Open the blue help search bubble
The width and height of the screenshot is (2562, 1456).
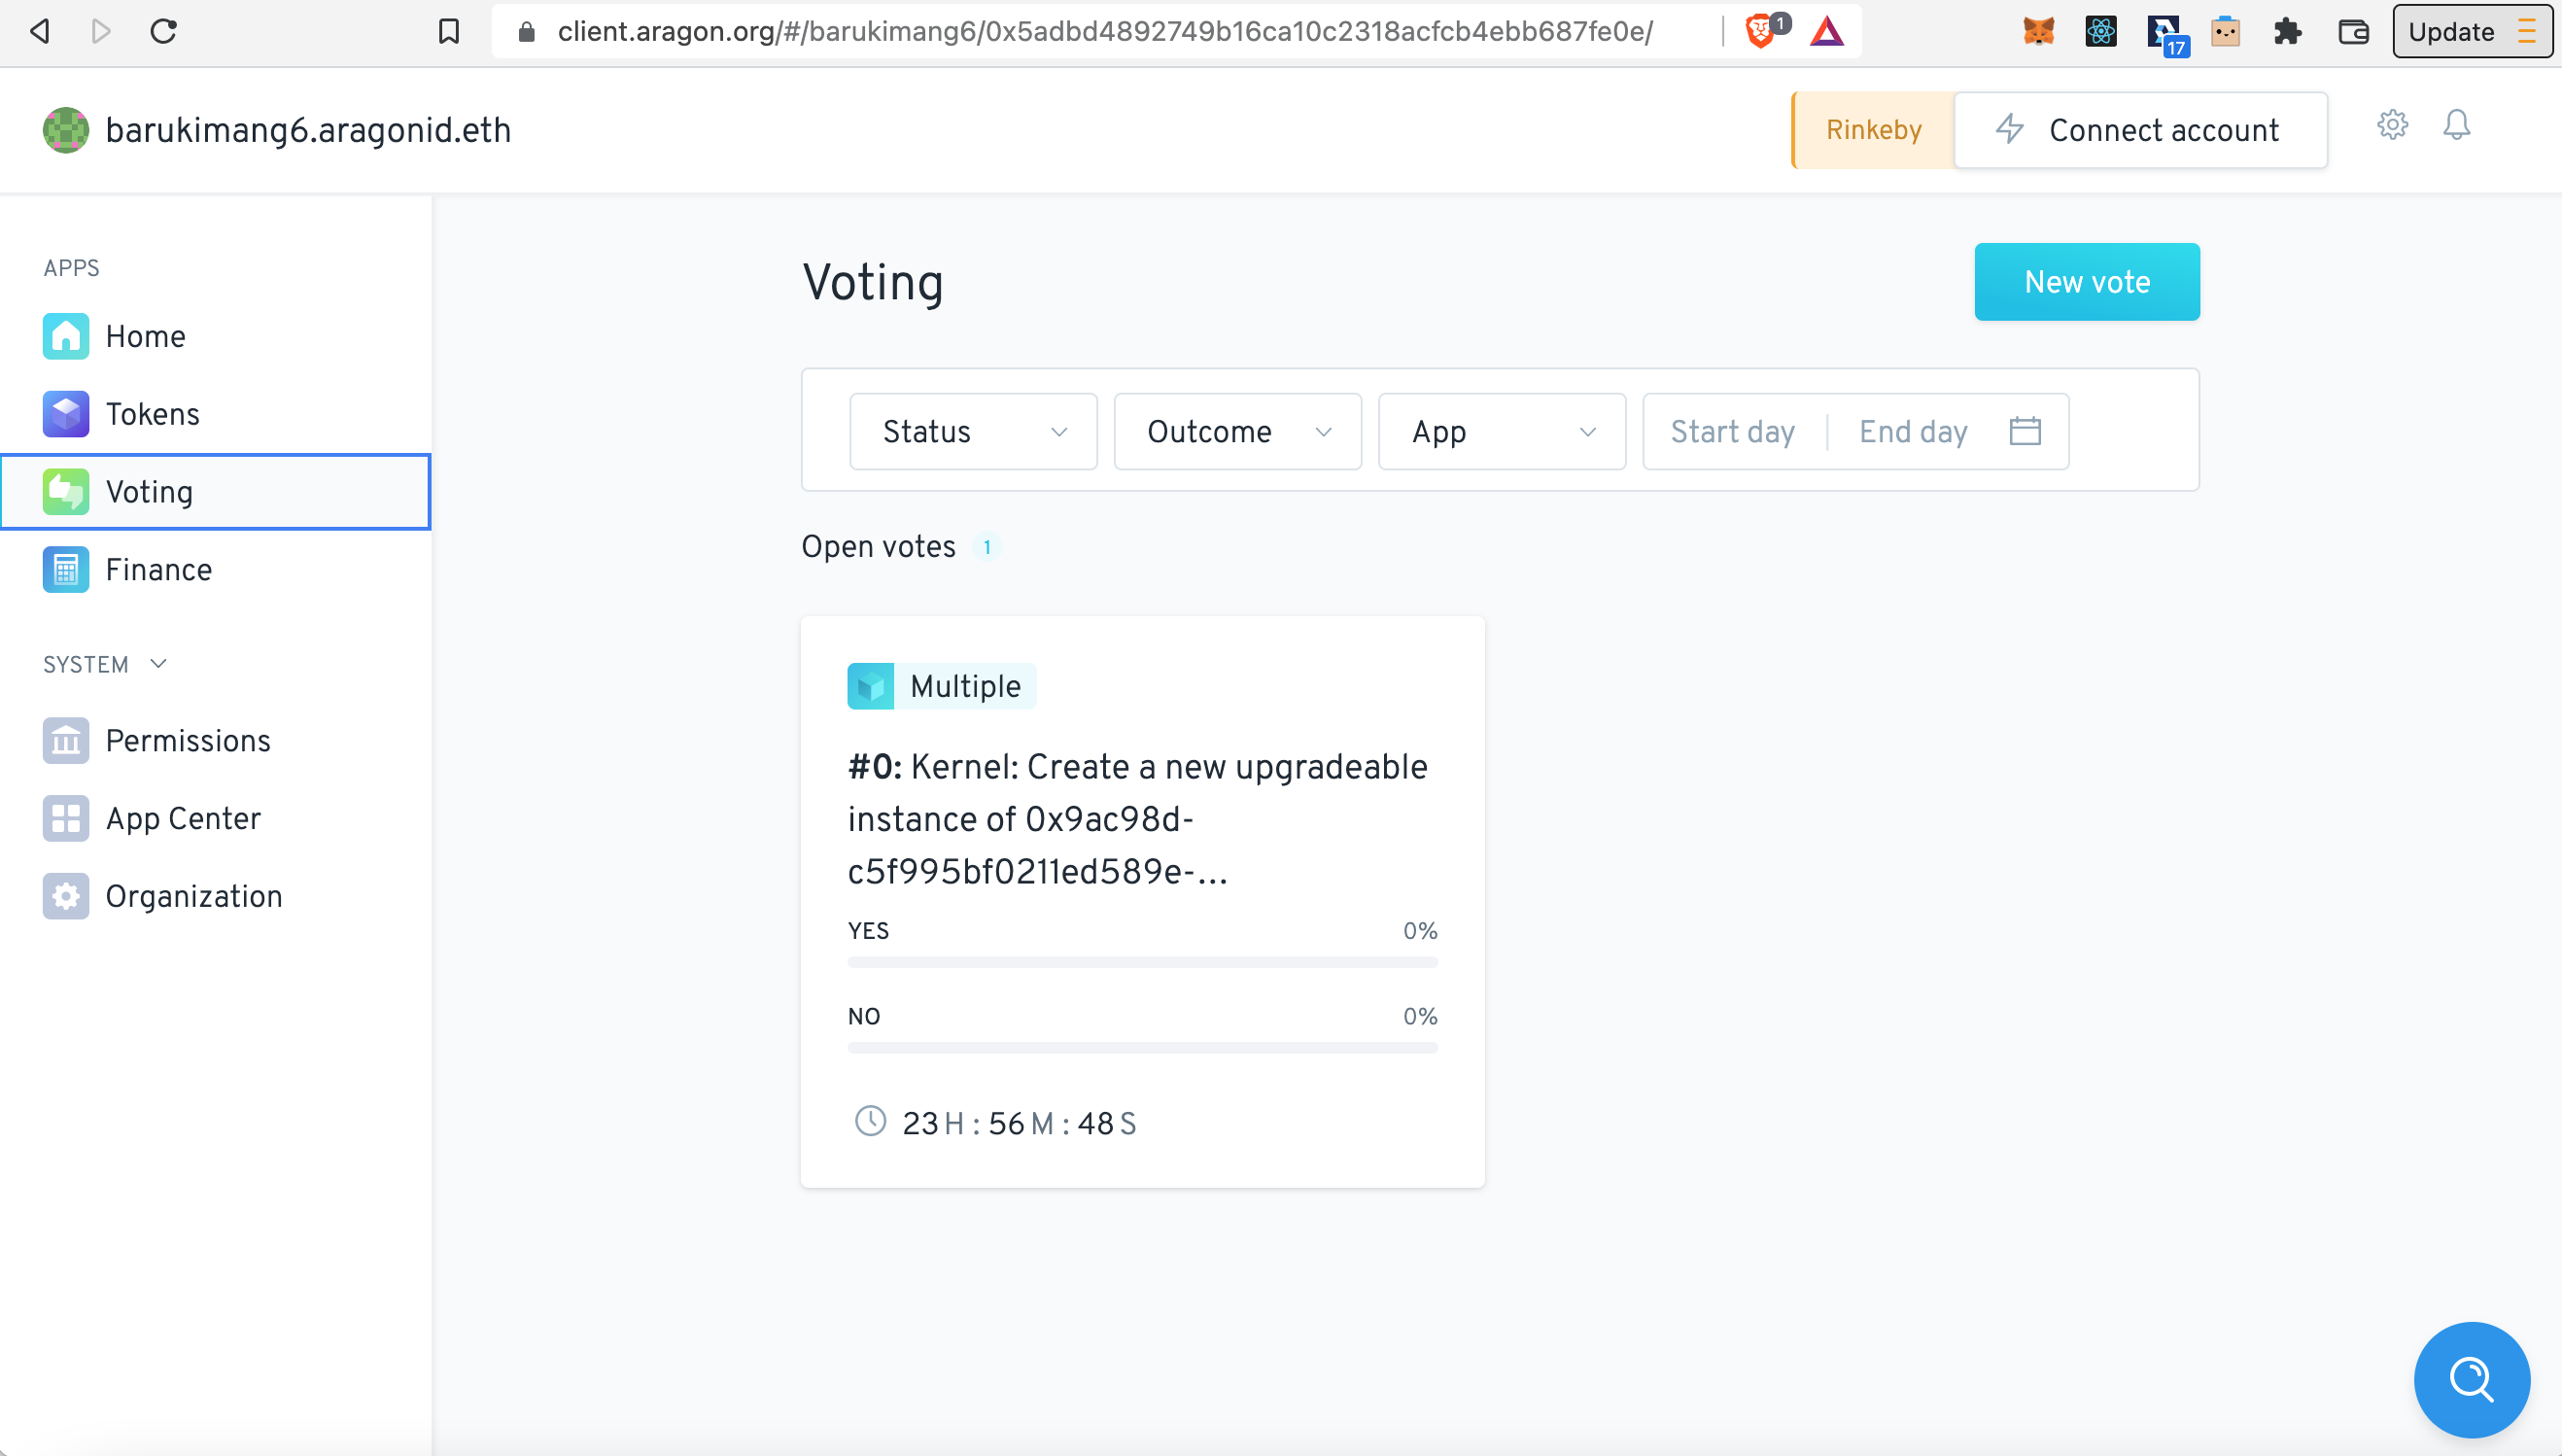click(x=2471, y=1379)
